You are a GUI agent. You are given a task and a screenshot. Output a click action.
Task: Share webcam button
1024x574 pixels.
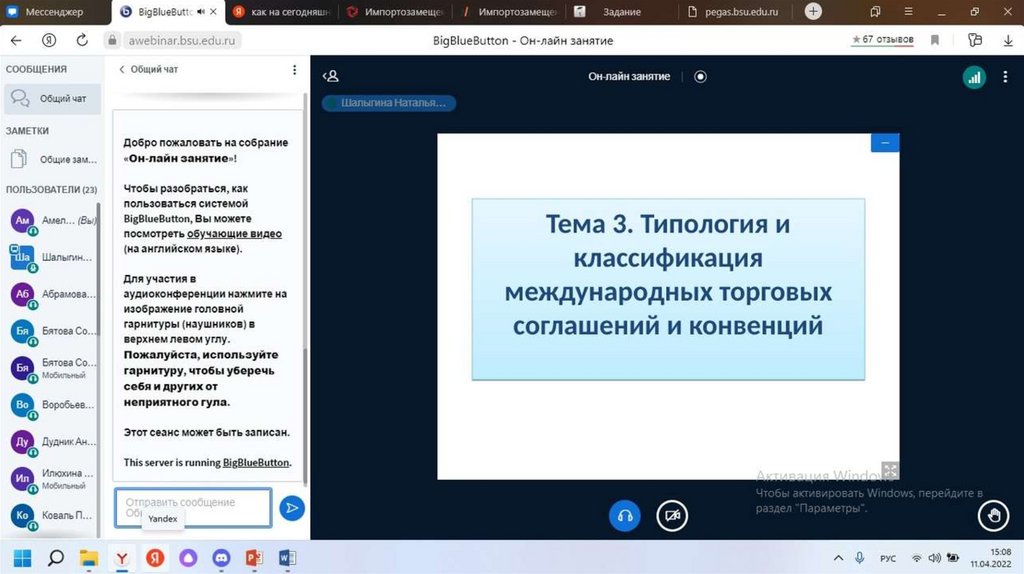[671, 515]
